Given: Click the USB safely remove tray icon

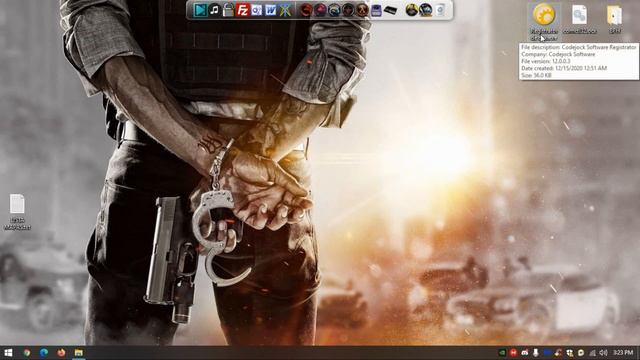Looking at the screenshot, I should (536, 353).
